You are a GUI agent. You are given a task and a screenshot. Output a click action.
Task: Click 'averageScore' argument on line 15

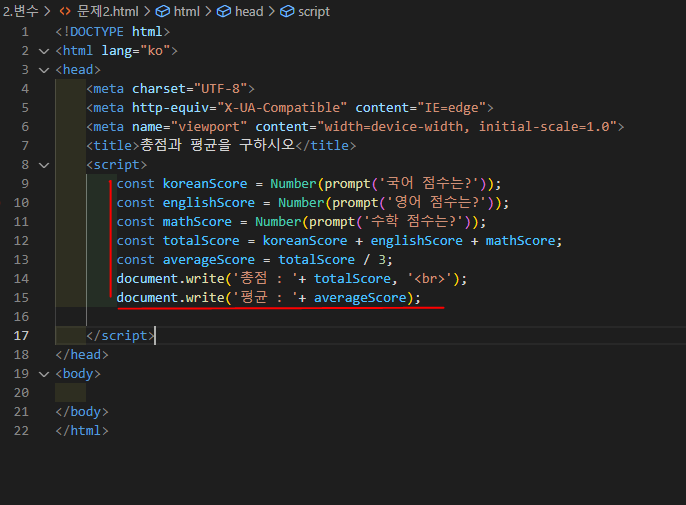360,298
